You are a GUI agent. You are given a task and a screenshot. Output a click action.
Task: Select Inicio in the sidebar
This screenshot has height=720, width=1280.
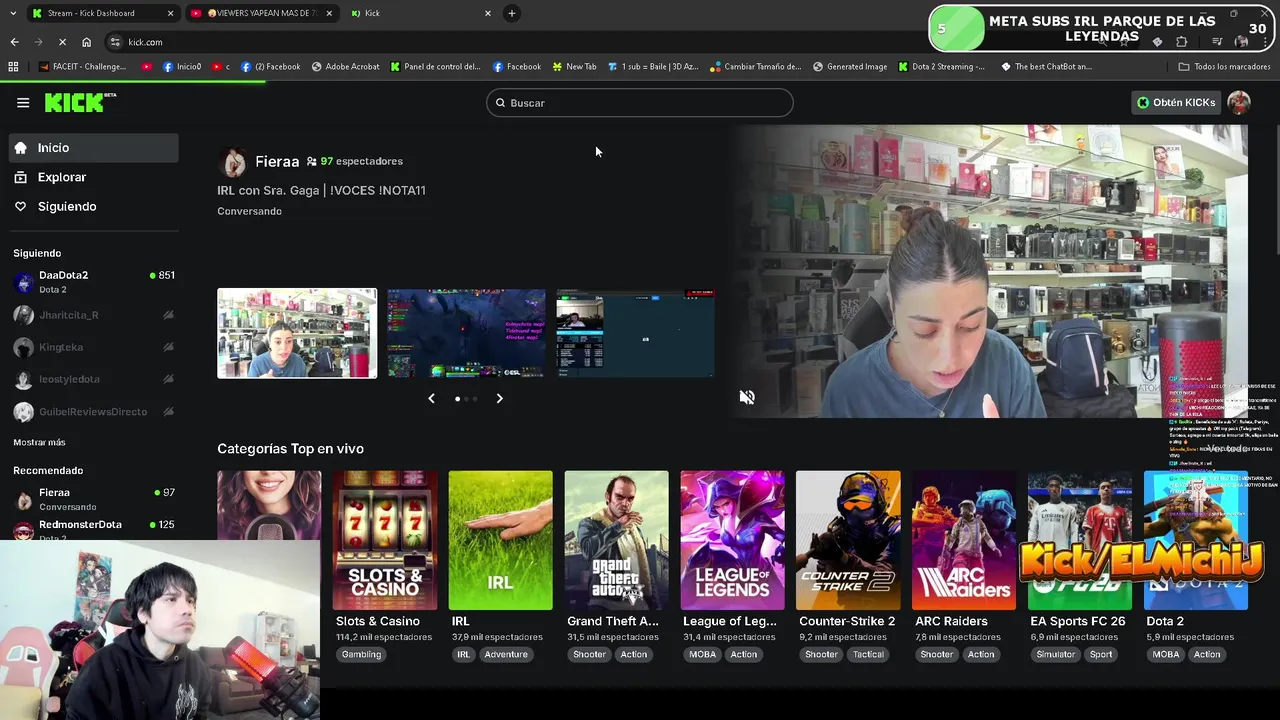[x=94, y=148]
